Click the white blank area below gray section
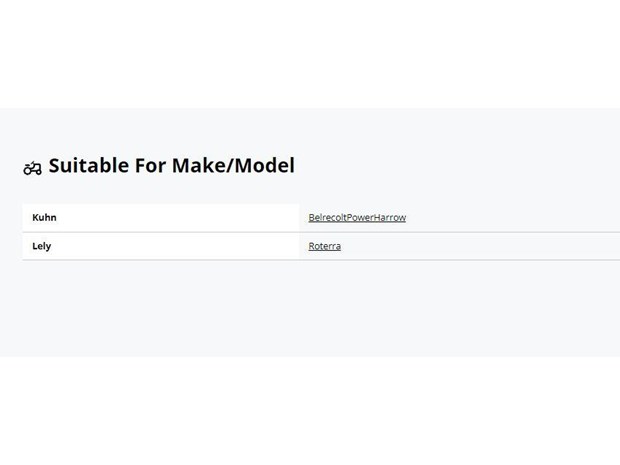The image size is (620, 465). tap(310, 411)
